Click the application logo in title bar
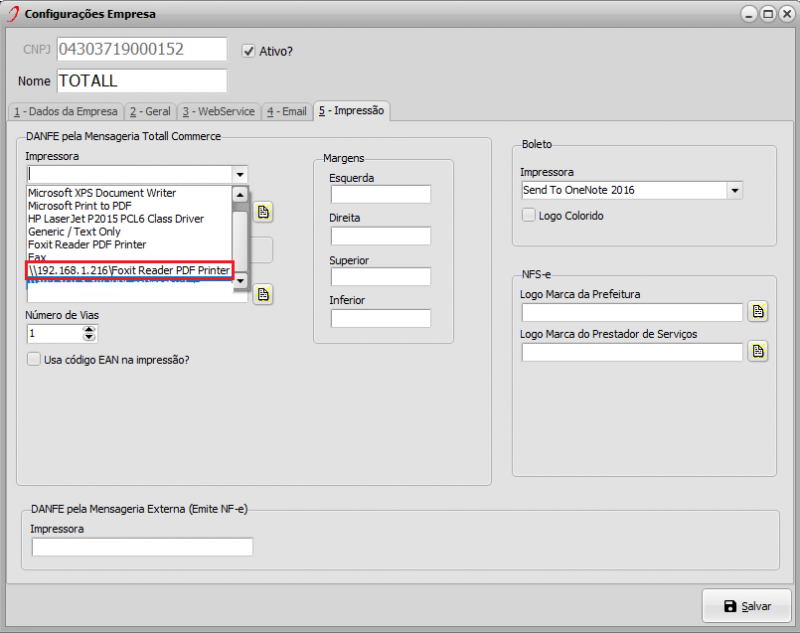Viewport: 800px width, 633px height. (11, 14)
